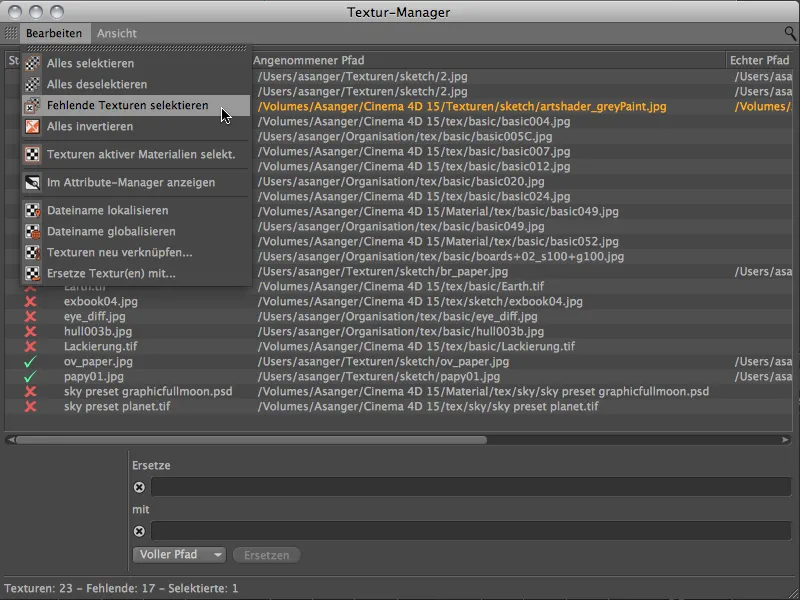This screenshot has width=800, height=600.
Task: Choose Fehlende Texturen selektieren
Action: tap(136, 106)
